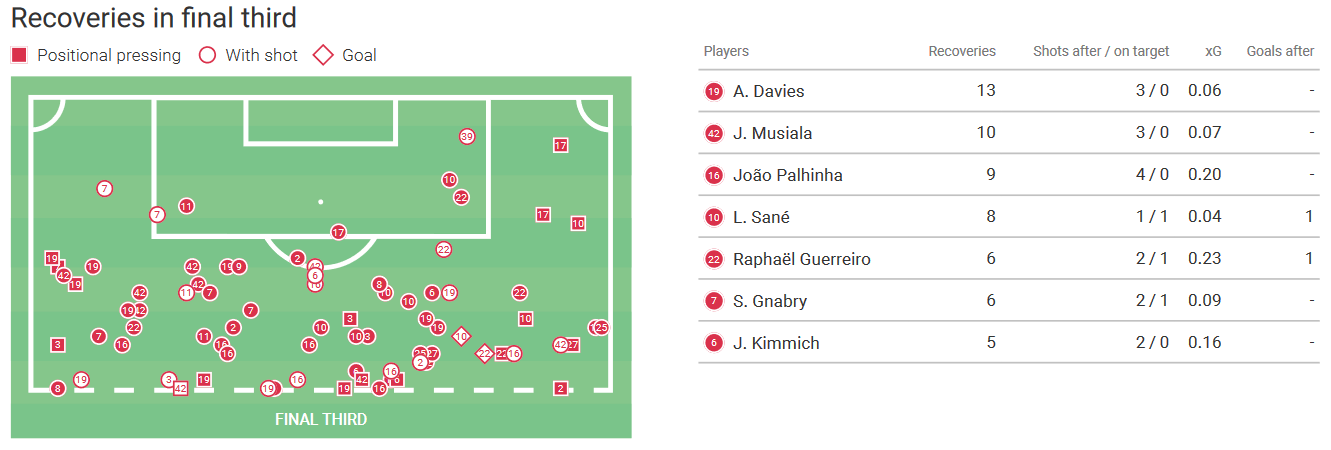
Task: Click the number 9 recovery marker
Action: [239, 267]
